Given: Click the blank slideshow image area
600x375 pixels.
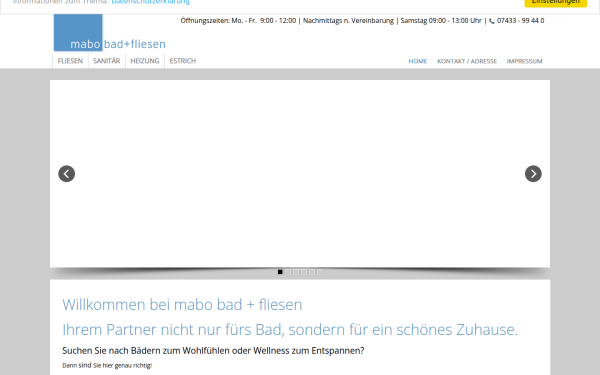Looking at the screenshot, I should coord(300,174).
